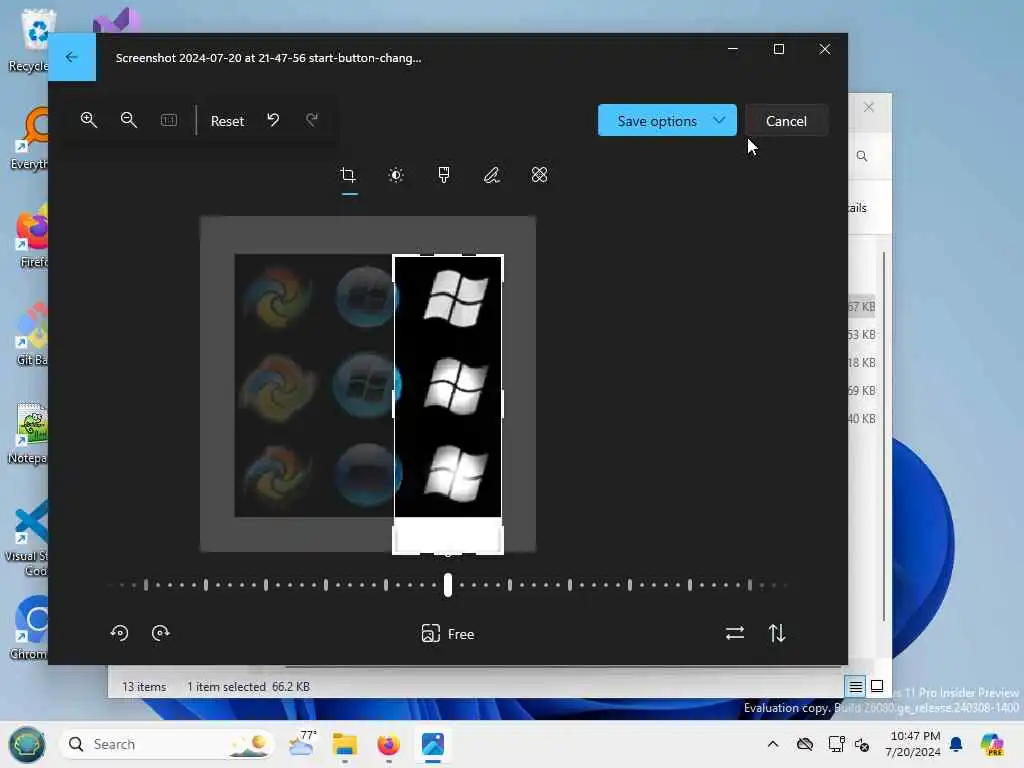The width and height of the screenshot is (1024, 768).
Task: Switch File Explorer to details view
Action: (x=855, y=686)
